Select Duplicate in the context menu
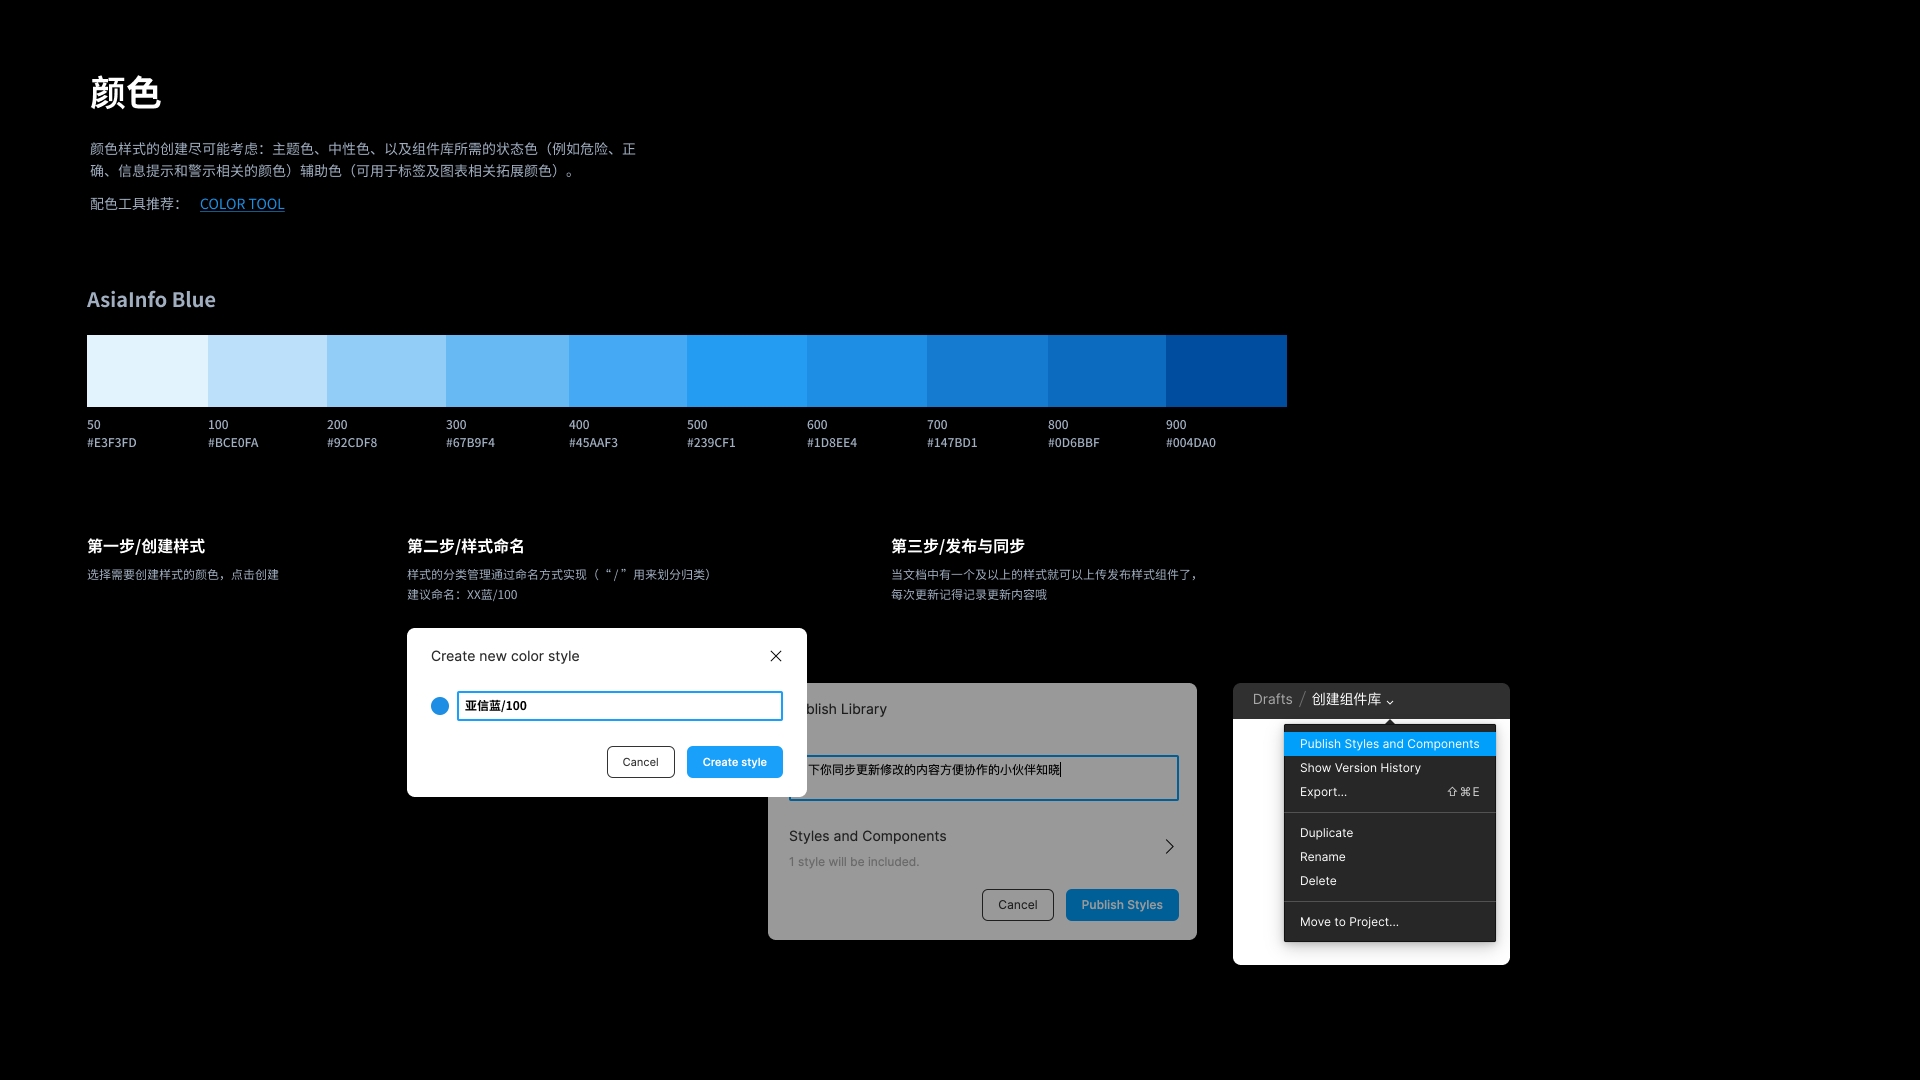The image size is (1920, 1080). click(x=1325, y=832)
